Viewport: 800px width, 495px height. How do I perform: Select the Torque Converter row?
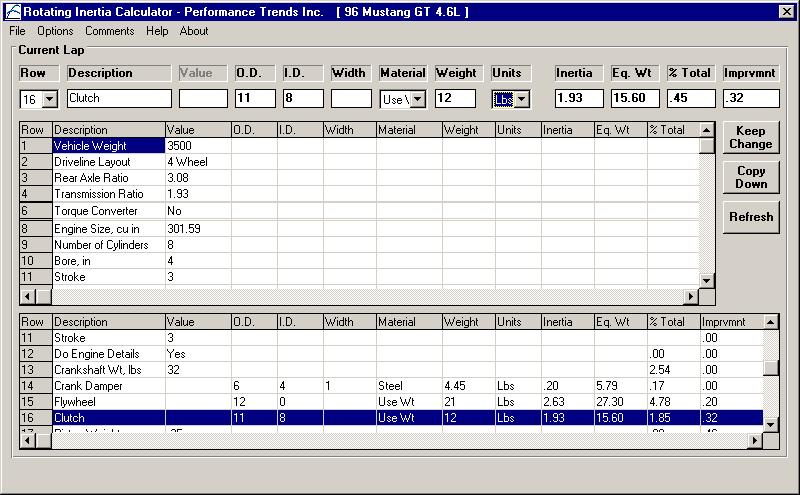click(359, 211)
